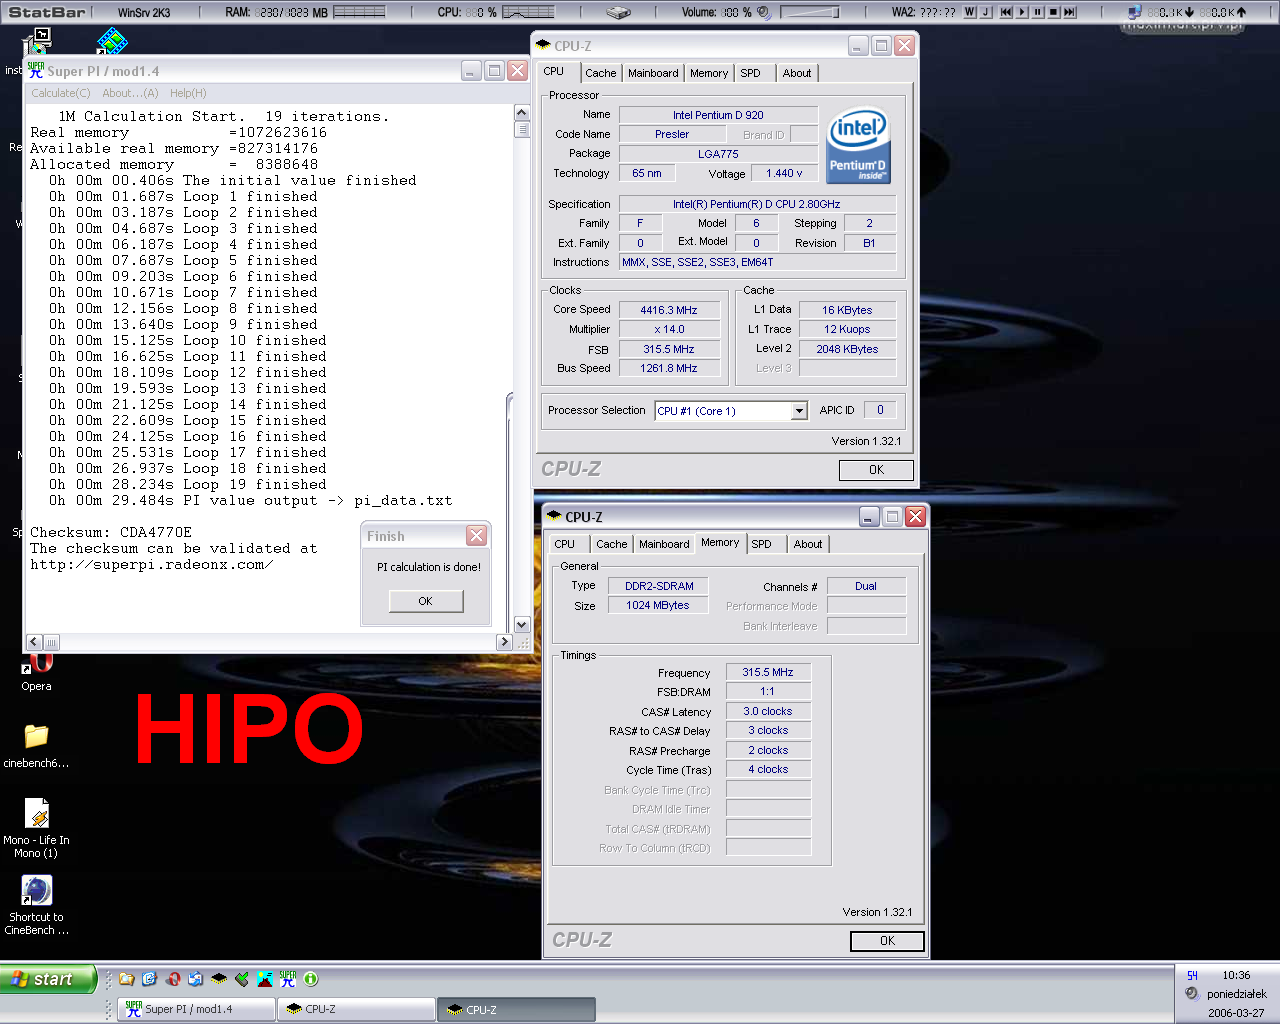The image size is (1280, 1024).
Task: Click the green checkmark icon in Quick Launch
Action: tap(242, 979)
